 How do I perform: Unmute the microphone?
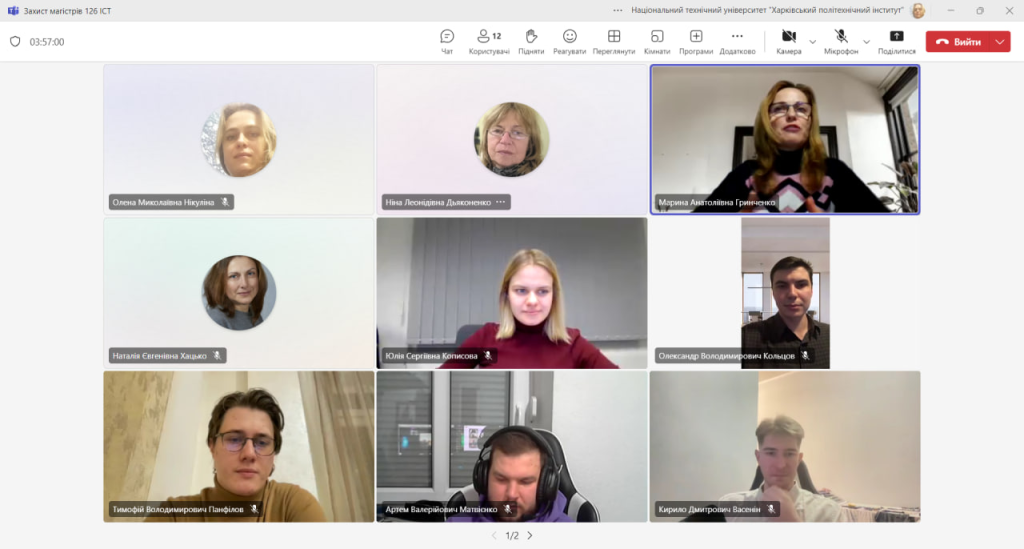pyautogui.click(x=841, y=42)
